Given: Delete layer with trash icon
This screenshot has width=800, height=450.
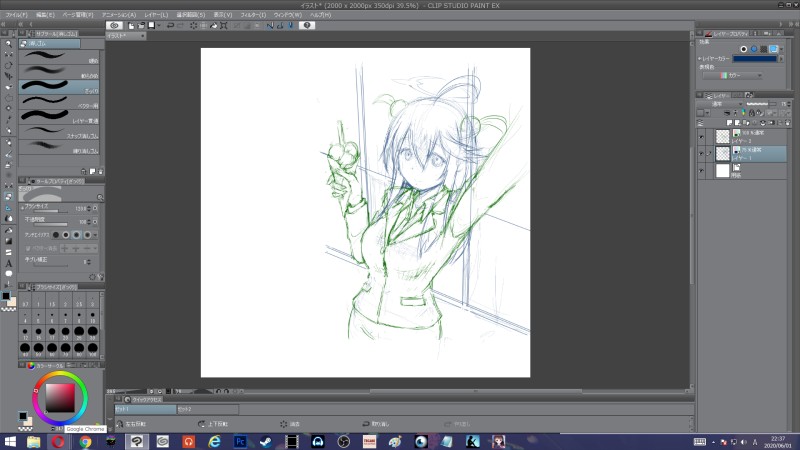Looking at the screenshot, I should [788, 123].
